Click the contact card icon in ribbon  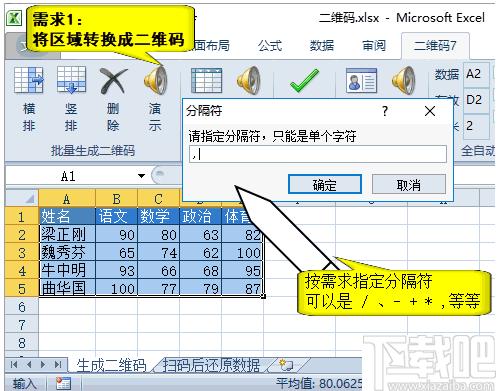pos(361,80)
